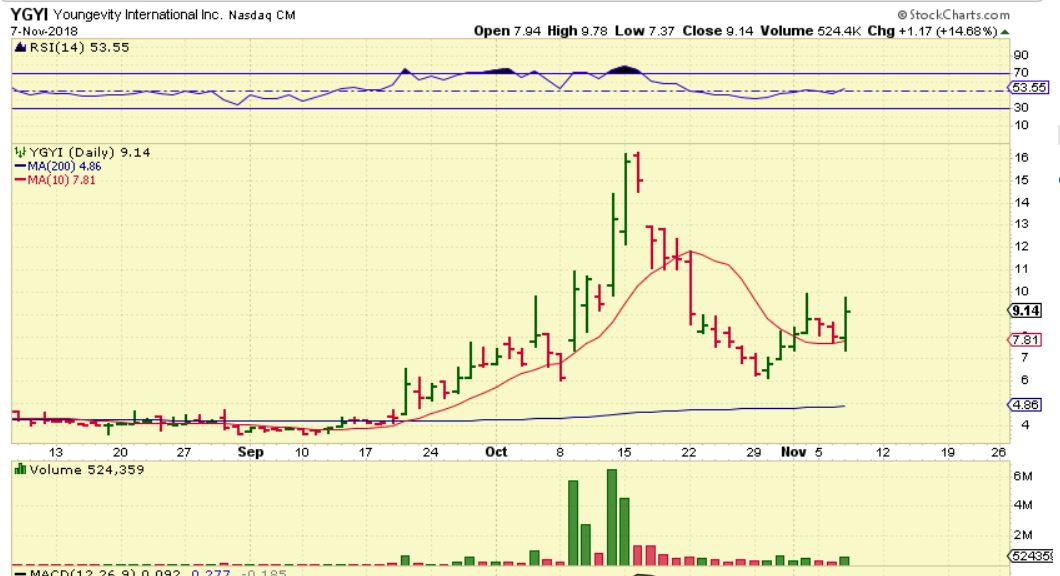This screenshot has height=576, width=1060.
Task: Click the Oct marker on date axis
Action: point(496,452)
